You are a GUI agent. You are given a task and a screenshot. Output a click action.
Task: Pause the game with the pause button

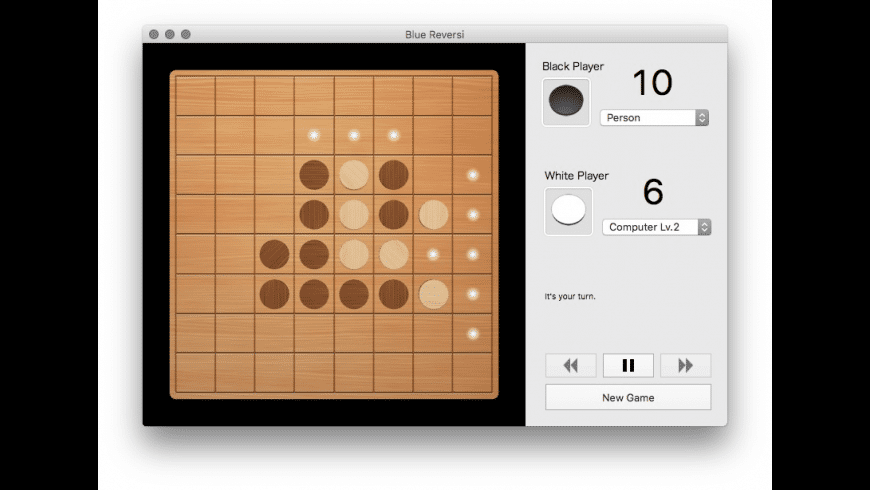point(628,365)
